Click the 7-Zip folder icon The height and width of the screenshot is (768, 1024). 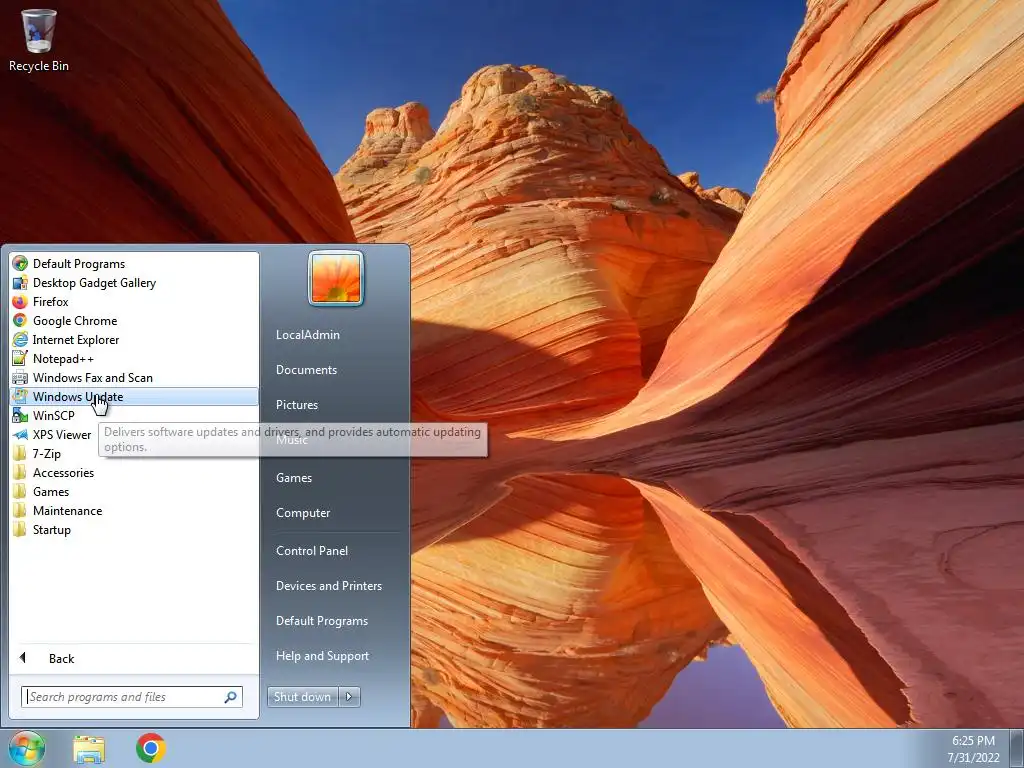click(x=20, y=454)
